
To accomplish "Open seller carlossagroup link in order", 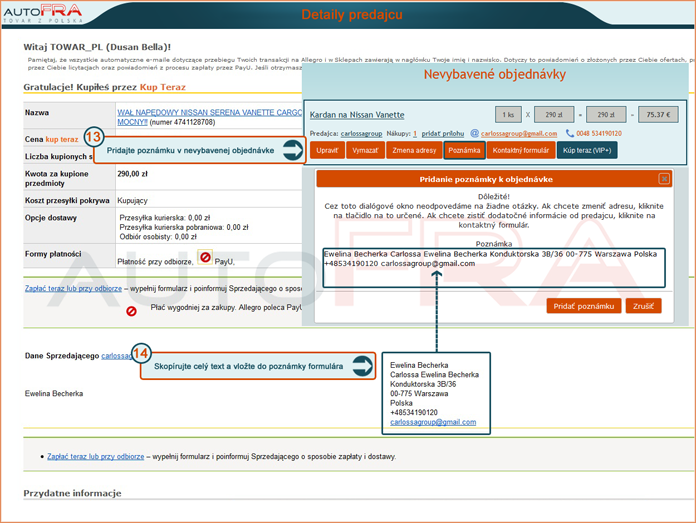I will (x=361, y=134).
